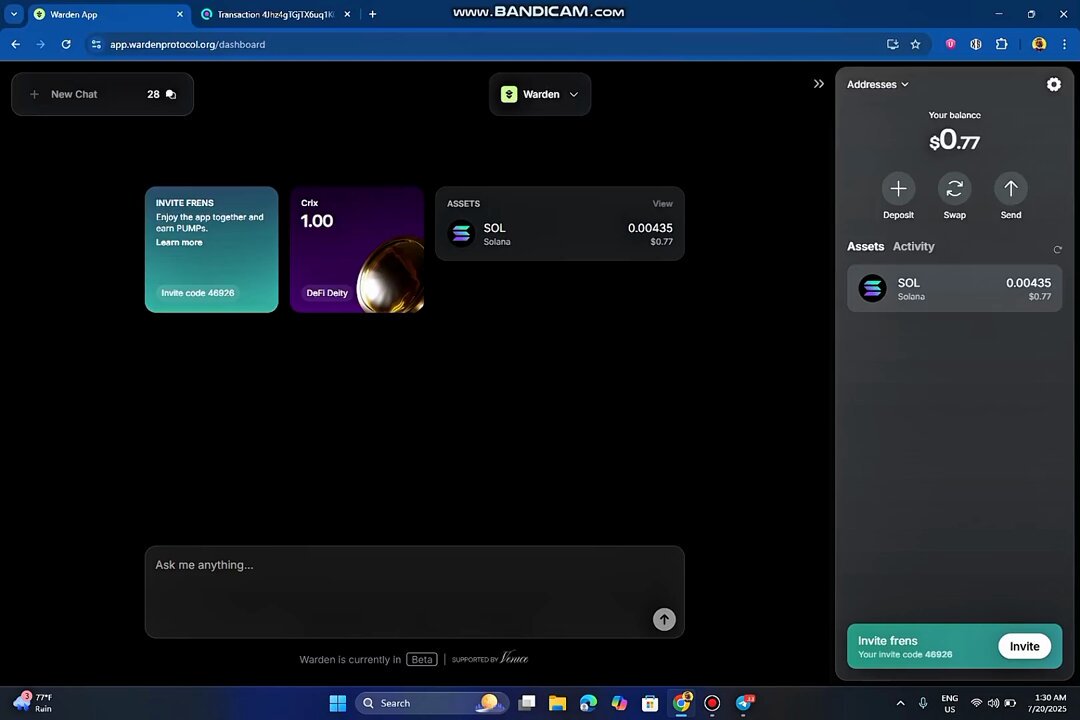Click the Bandicam record taskbar icon
1080x720 pixels.
712,703
